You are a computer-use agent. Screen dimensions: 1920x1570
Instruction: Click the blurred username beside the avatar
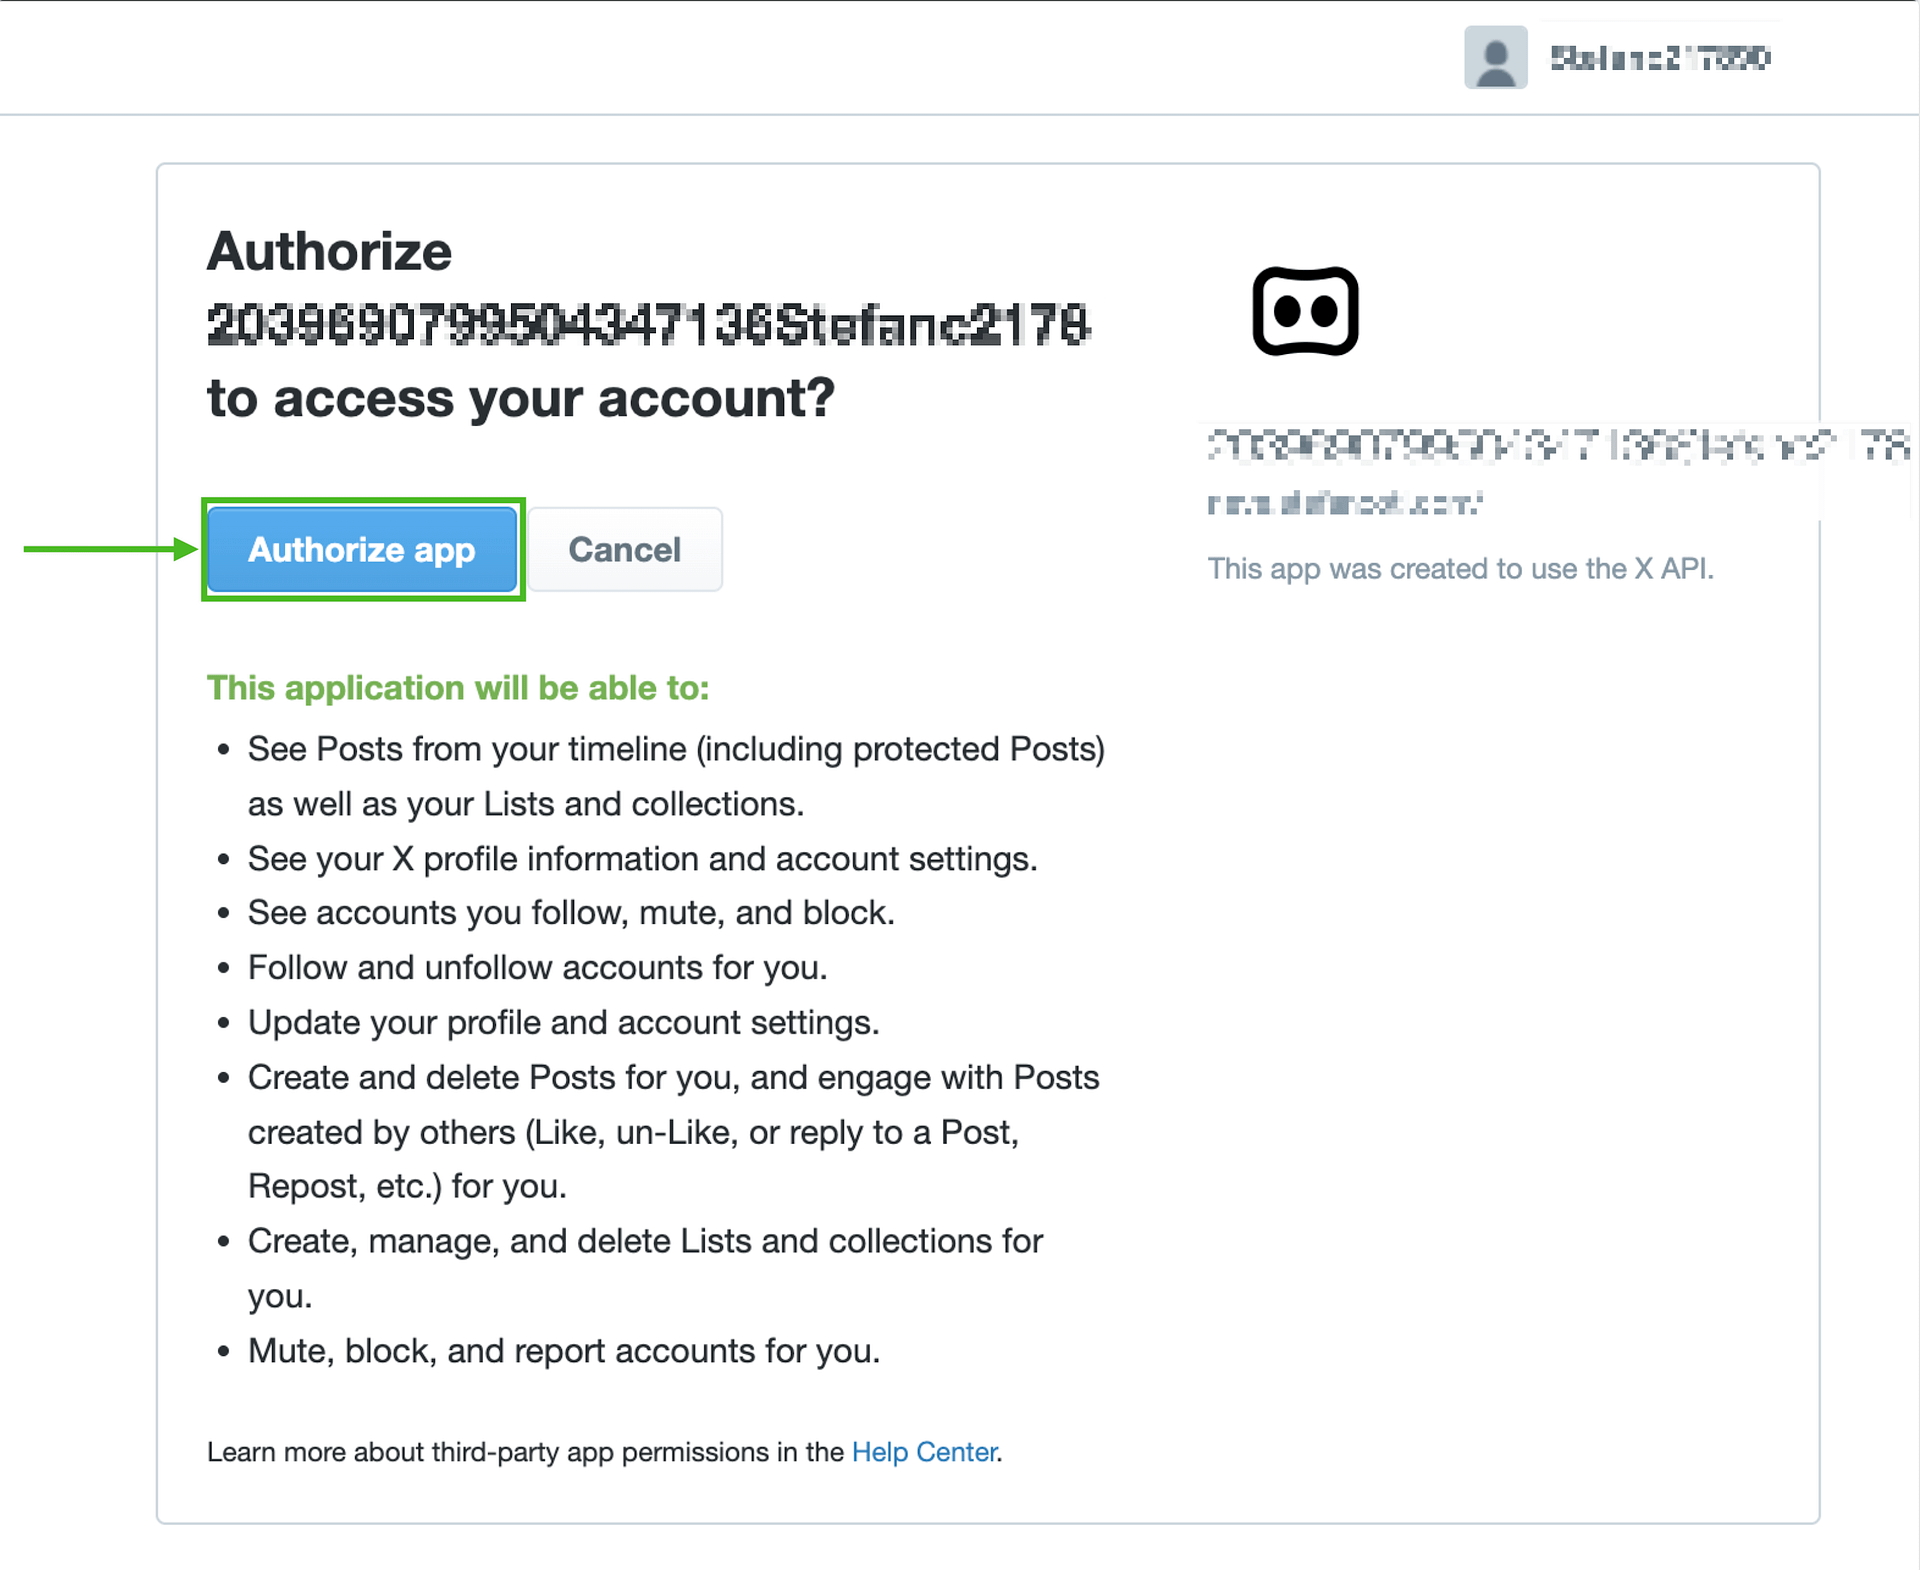point(1660,58)
